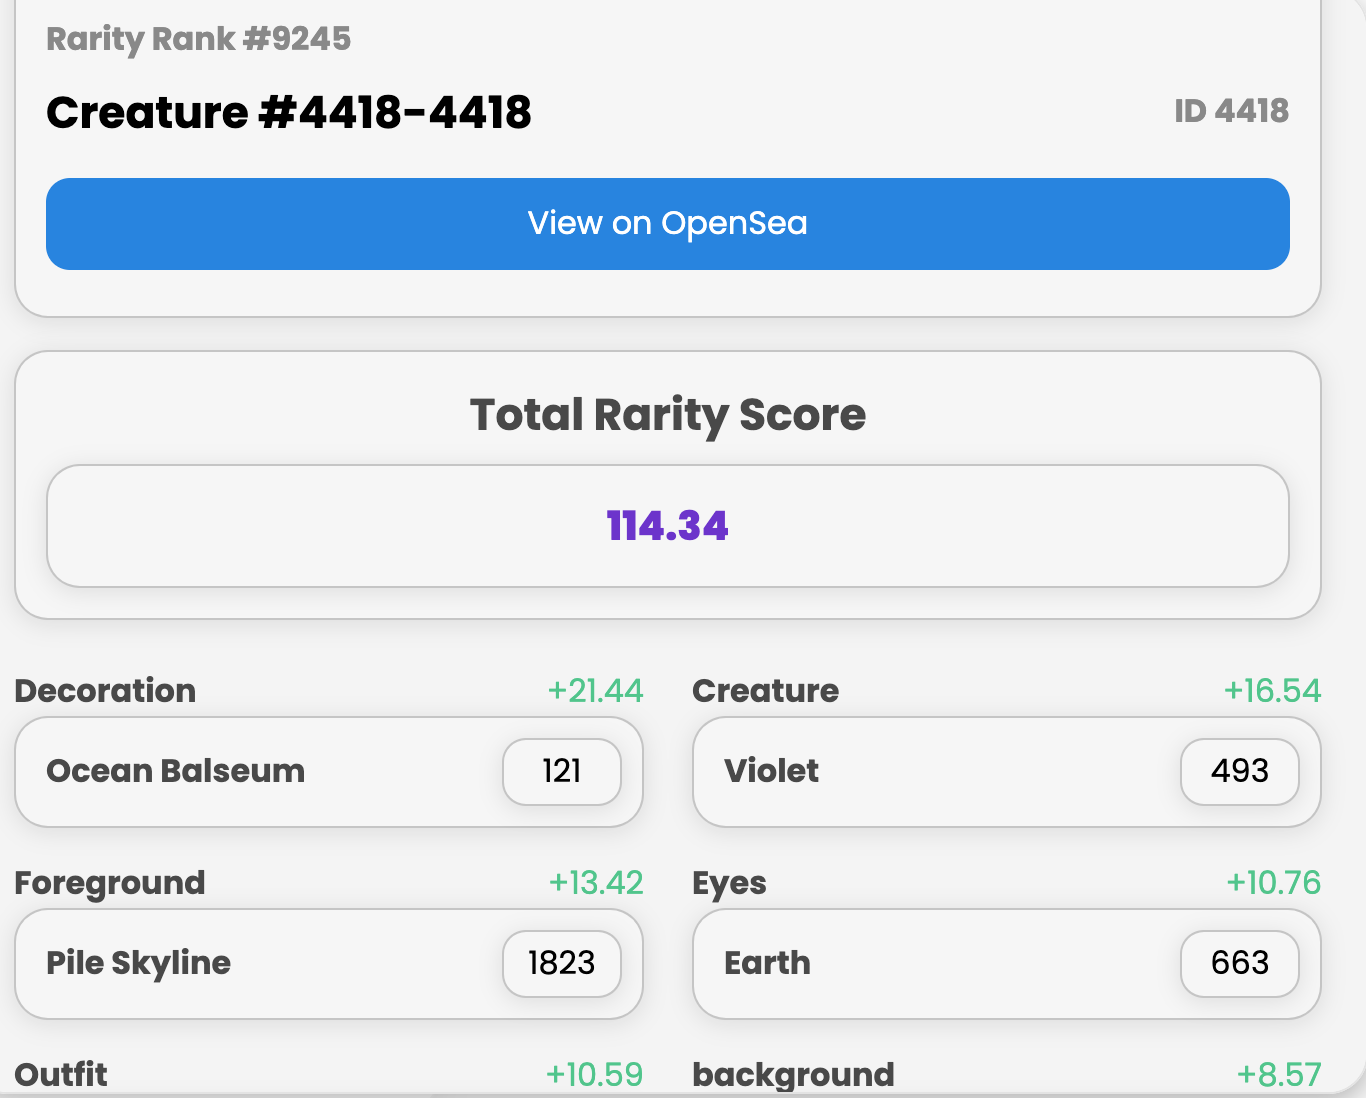Click the View on OpenSea button

click(667, 224)
